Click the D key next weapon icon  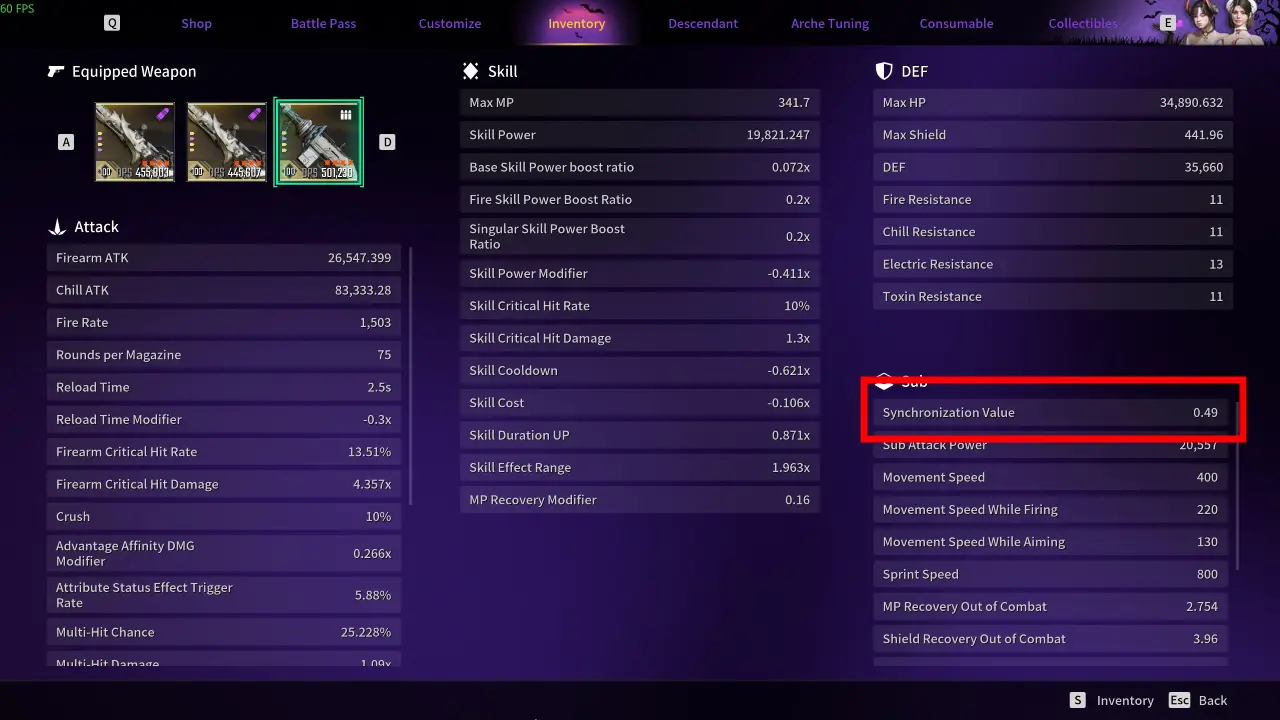pos(387,142)
